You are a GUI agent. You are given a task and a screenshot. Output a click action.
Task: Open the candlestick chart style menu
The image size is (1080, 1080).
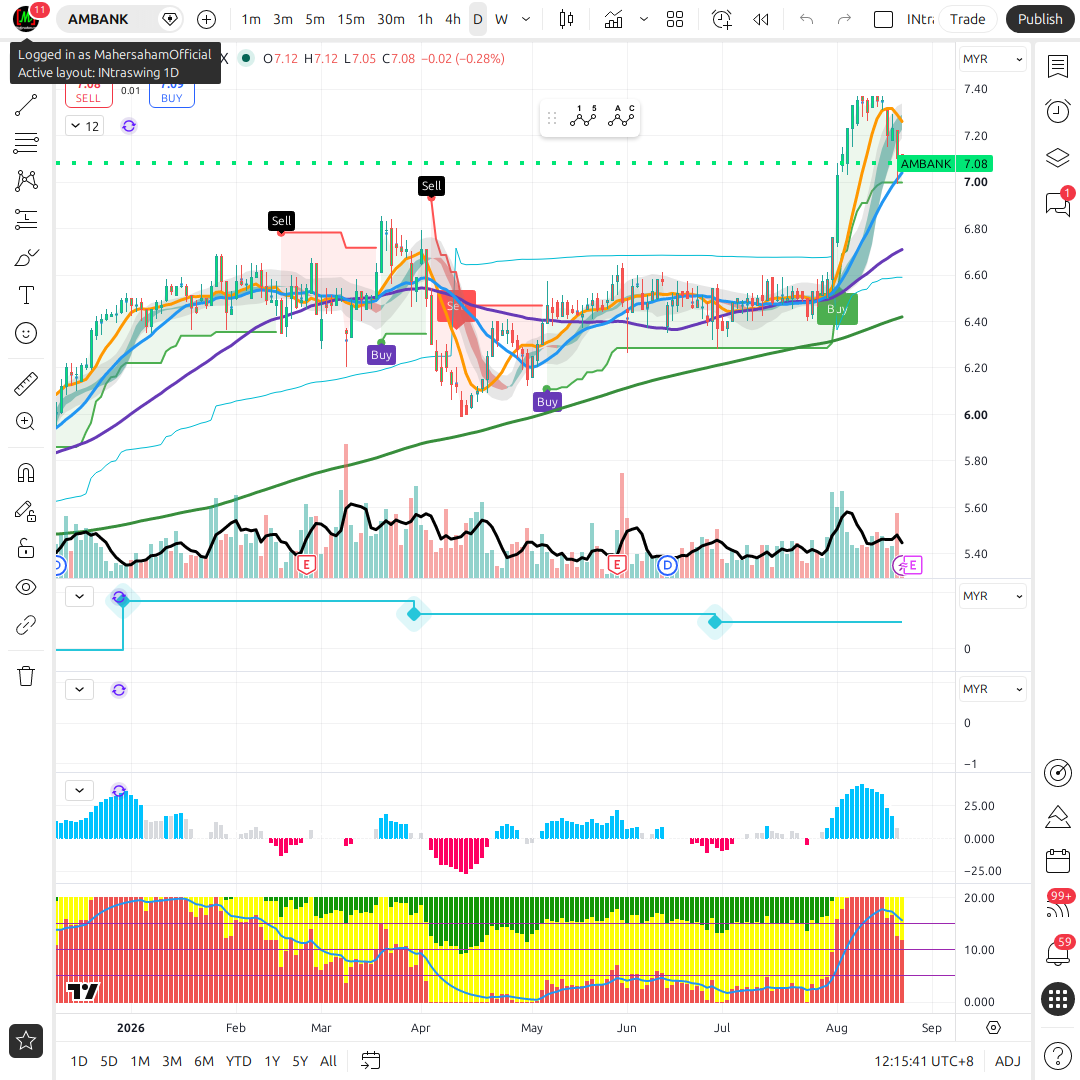pos(566,19)
